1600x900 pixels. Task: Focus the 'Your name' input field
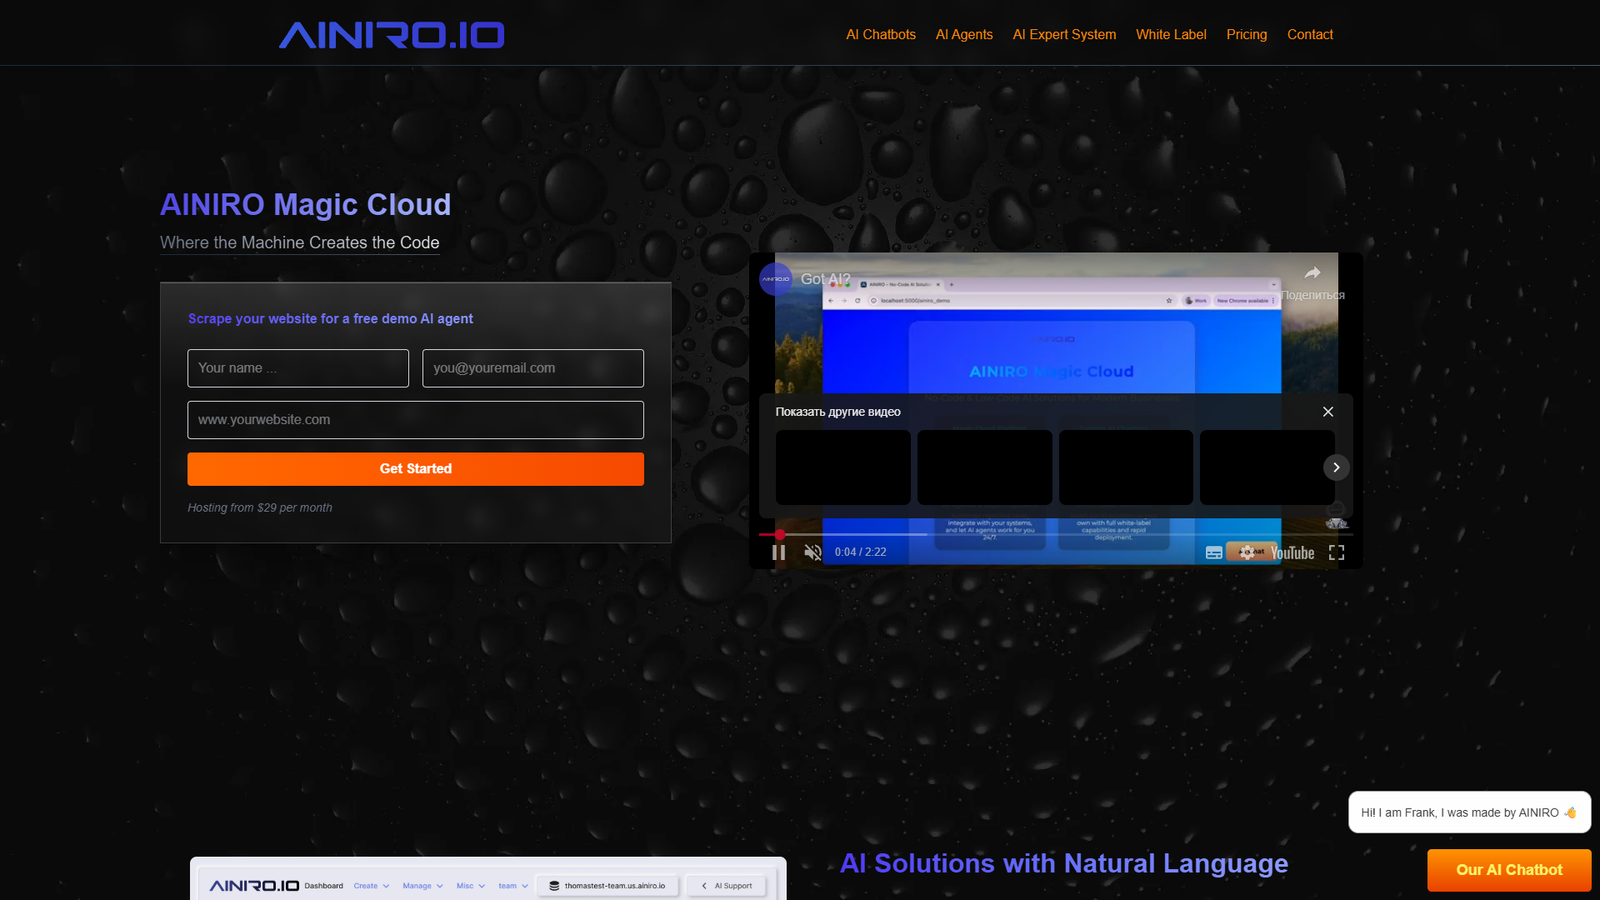(298, 368)
